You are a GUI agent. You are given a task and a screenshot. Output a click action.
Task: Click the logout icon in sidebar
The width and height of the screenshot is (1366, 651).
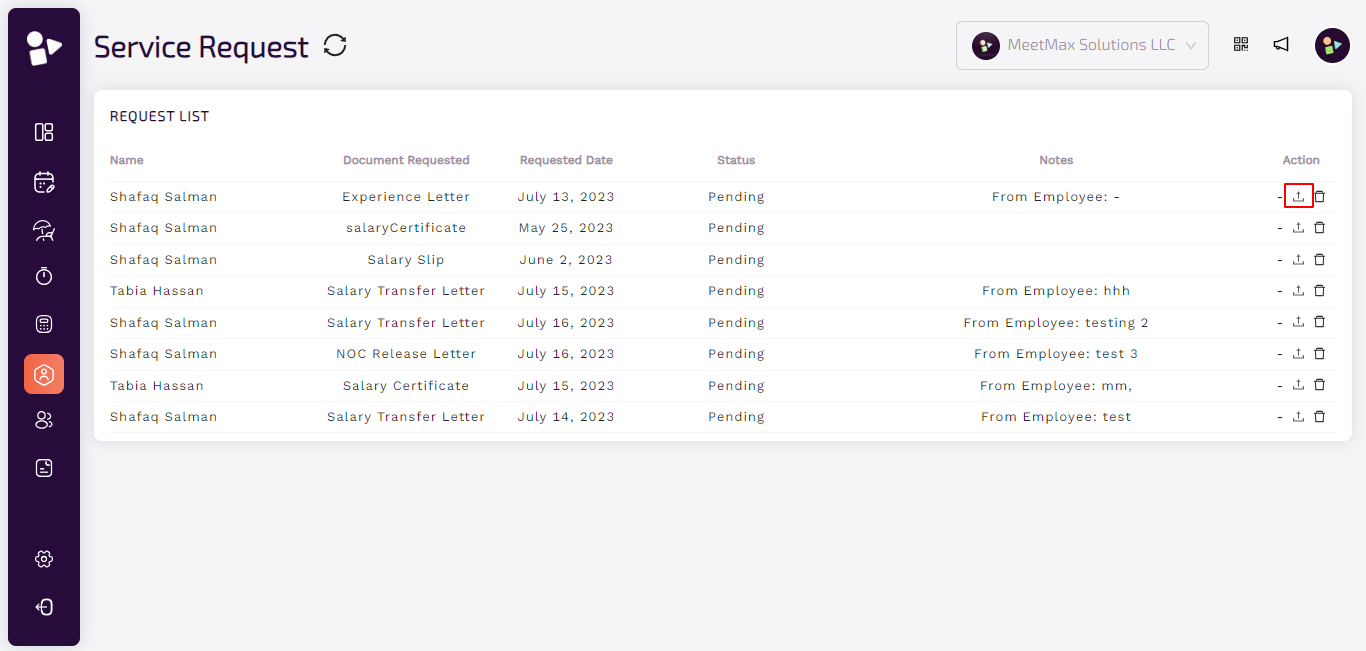44,607
